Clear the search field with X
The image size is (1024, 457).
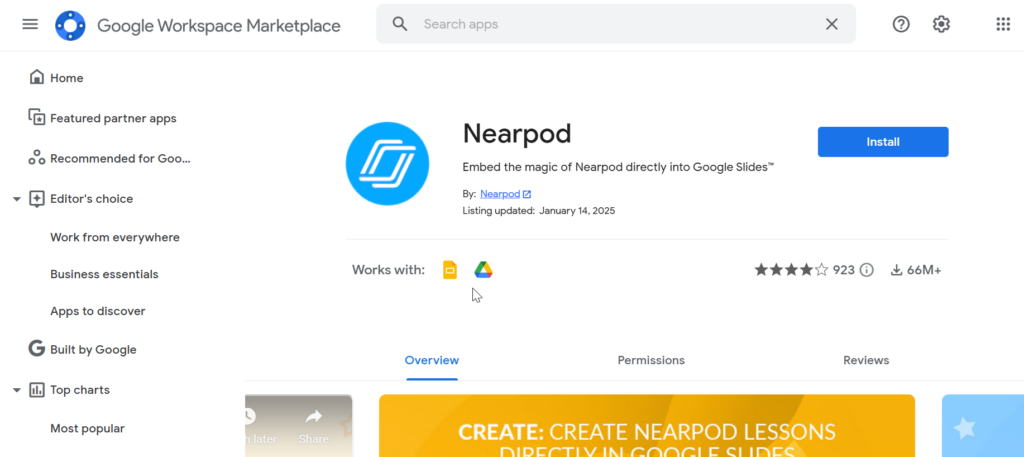coord(831,24)
